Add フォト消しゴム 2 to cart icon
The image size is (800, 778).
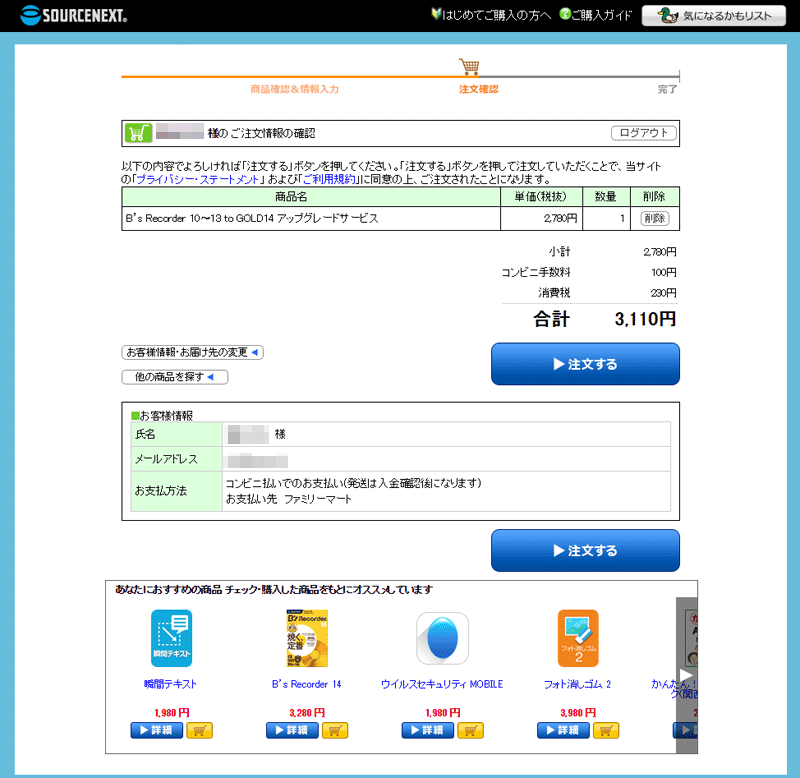tap(606, 731)
